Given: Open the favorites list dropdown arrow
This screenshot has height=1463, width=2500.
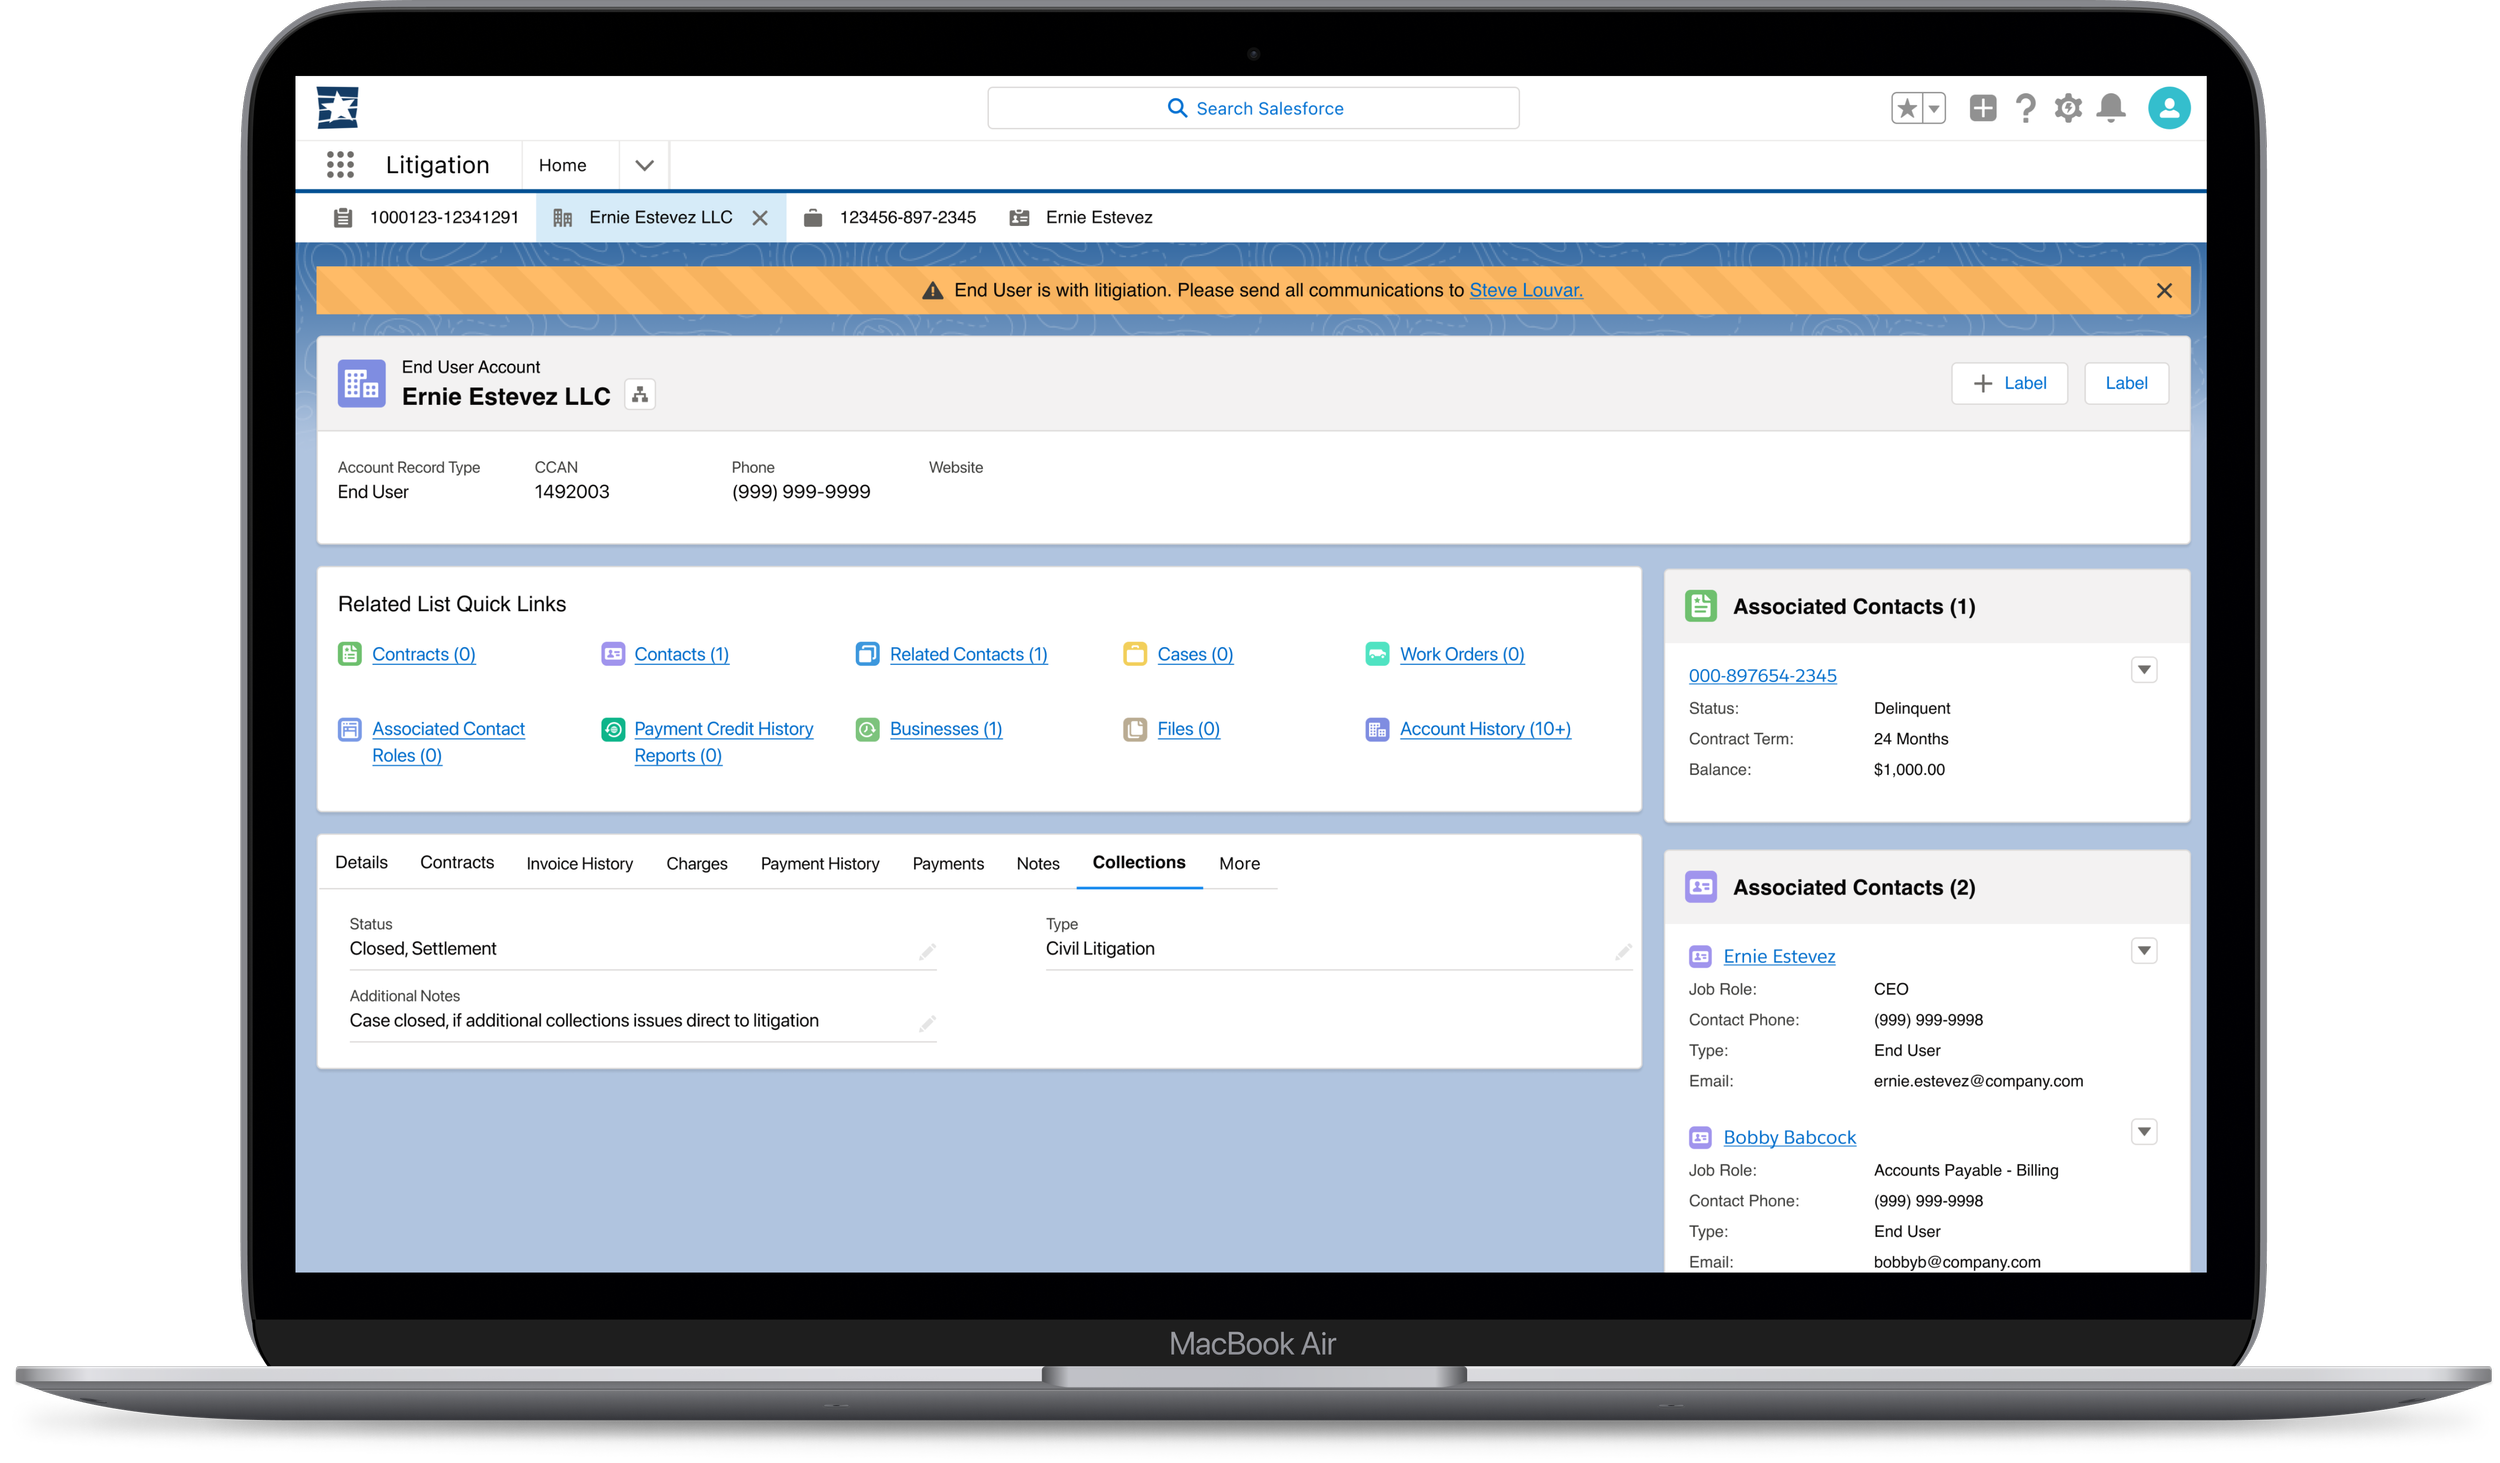Looking at the screenshot, I should coord(1934,108).
